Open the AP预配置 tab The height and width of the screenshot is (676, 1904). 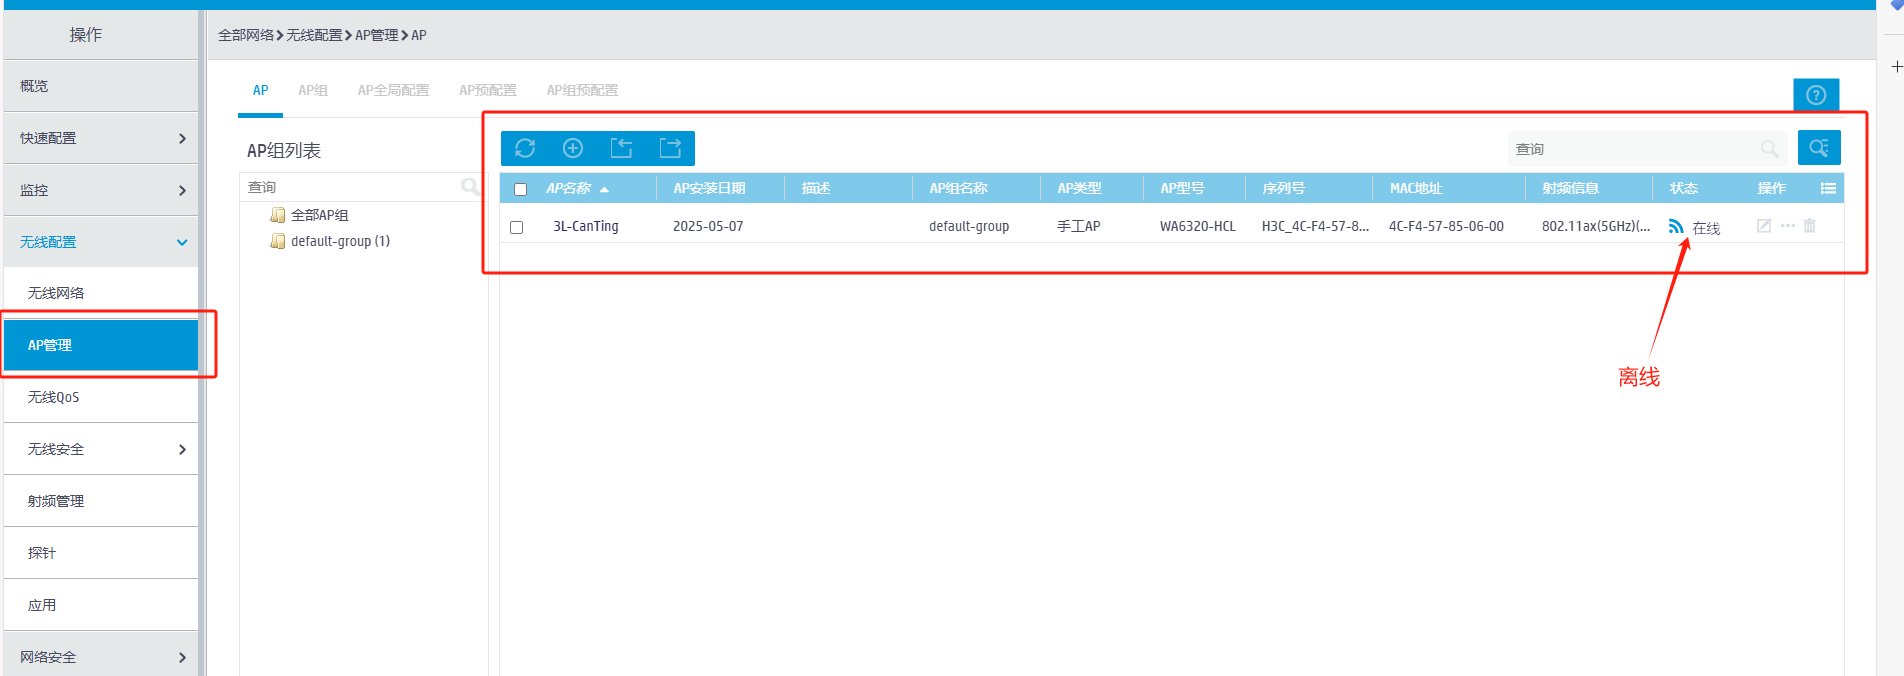[488, 90]
